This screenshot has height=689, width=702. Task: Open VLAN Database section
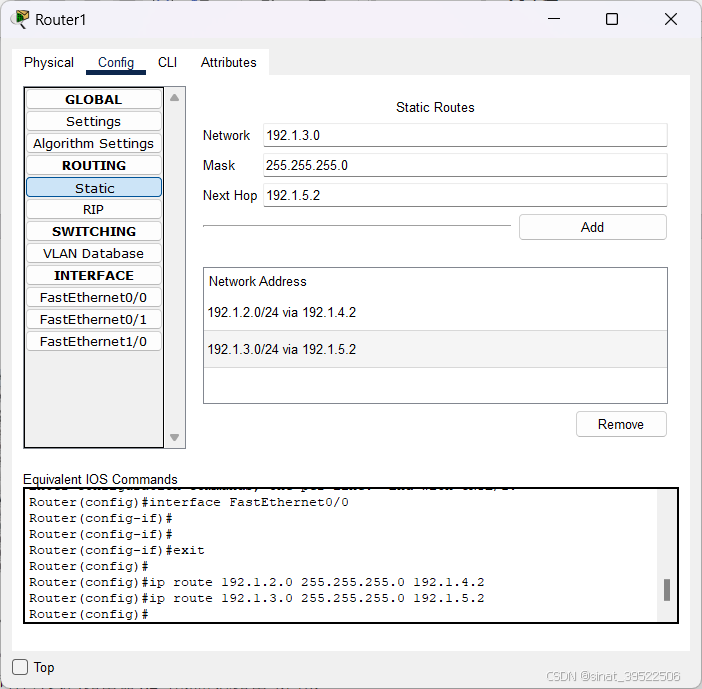coord(93,253)
